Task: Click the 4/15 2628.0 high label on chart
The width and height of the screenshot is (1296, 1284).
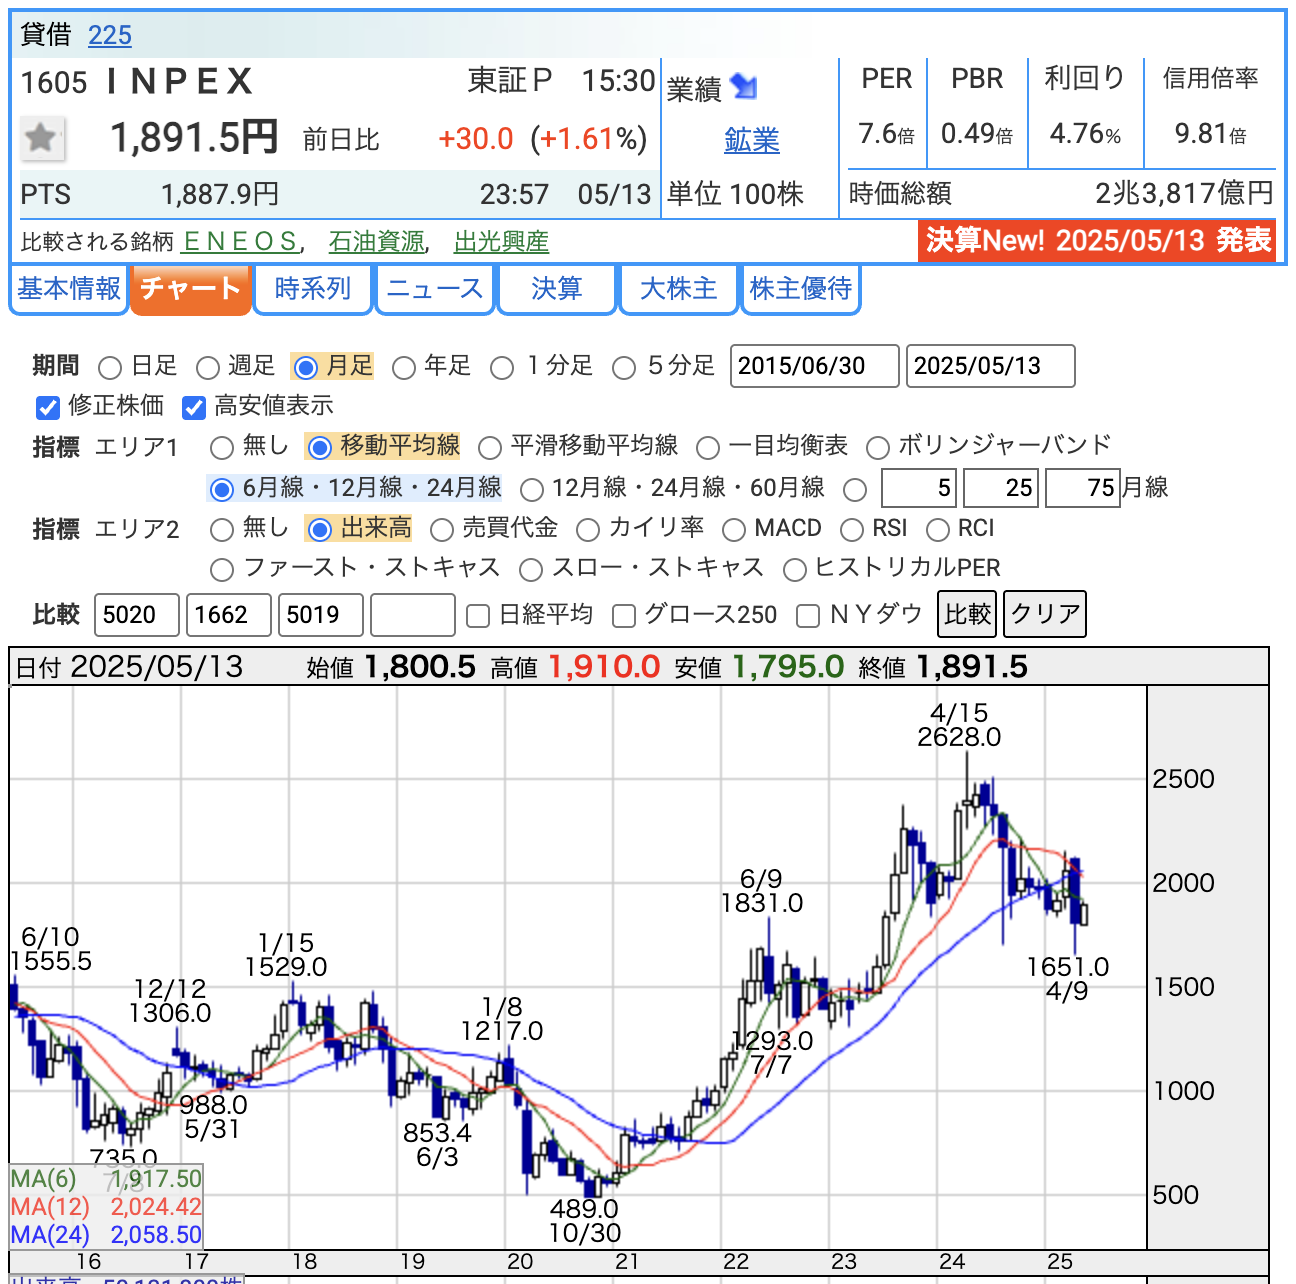Action: pos(959,725)
